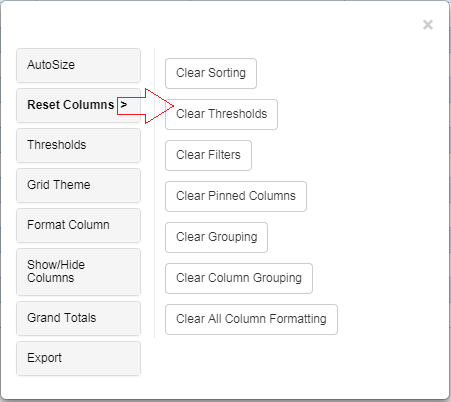Image resolution: width=451 pixels, height=402 pixels.
Task: Close the column options dialog
Action: [x=428, y=25]
